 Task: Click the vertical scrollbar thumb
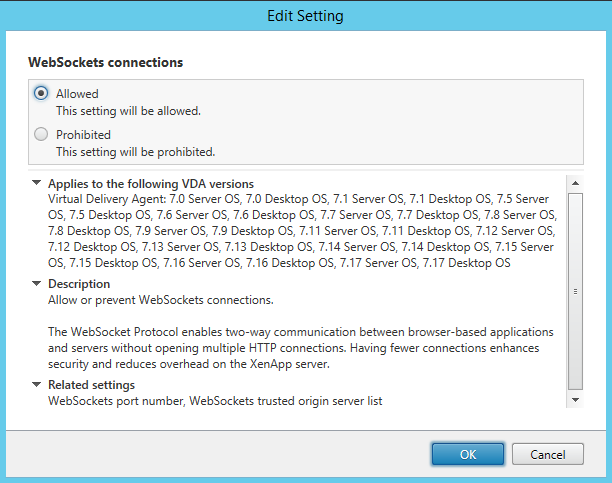(x=575, y=291)
